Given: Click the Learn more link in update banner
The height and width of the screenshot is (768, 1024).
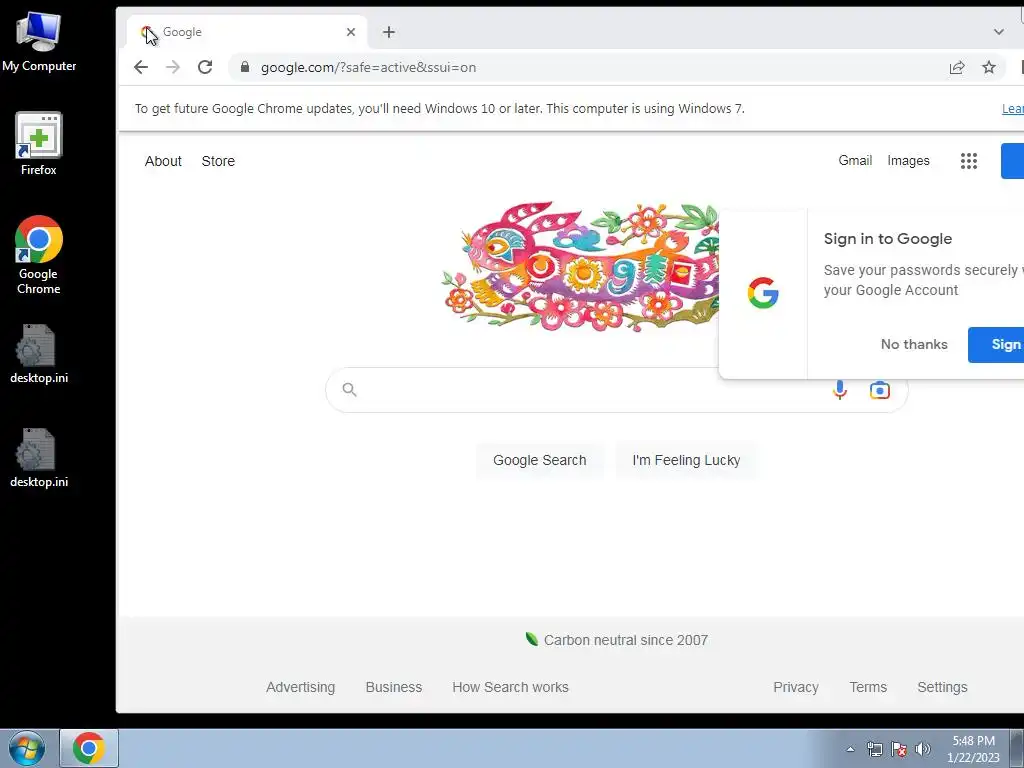Looking at the screenshot, I should pos(1013,109).
